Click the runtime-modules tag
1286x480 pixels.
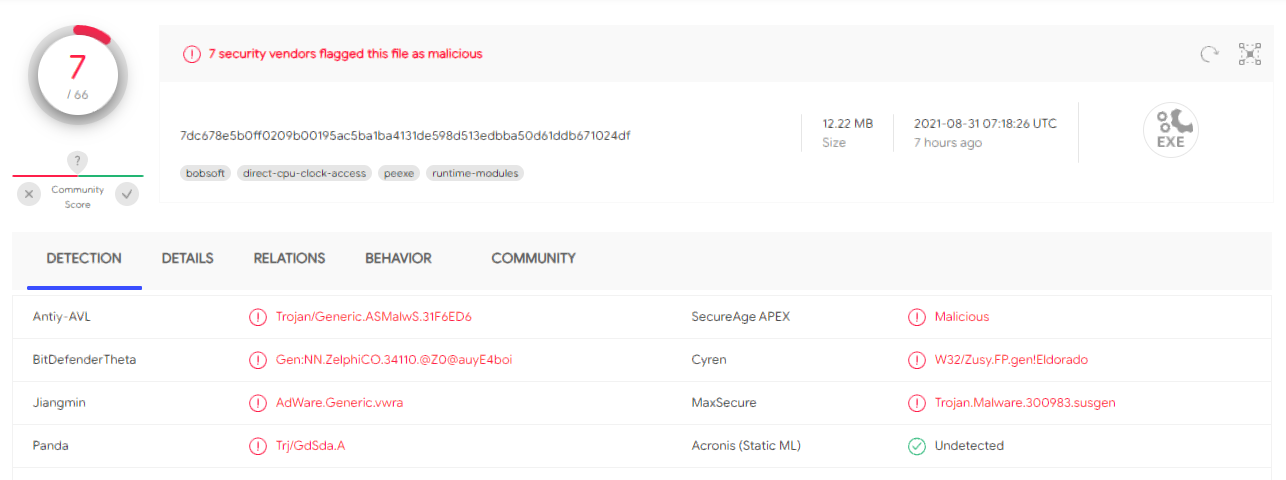pyautogui.click(x=475, y=173)
